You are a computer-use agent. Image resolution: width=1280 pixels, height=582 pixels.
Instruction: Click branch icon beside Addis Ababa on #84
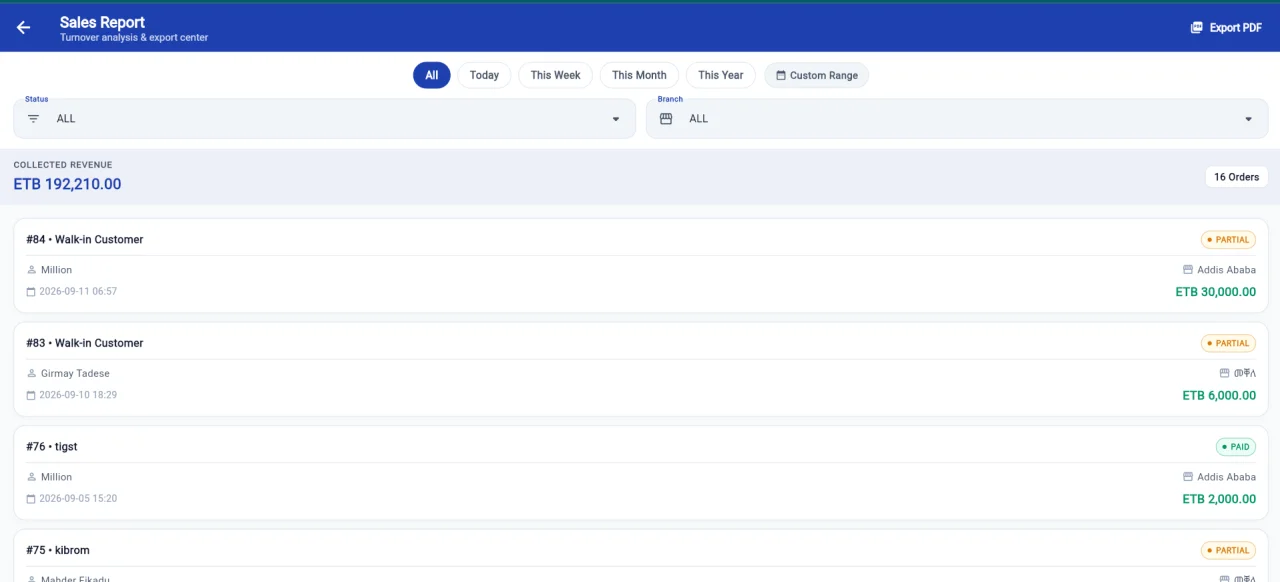tap(1188, 270)
